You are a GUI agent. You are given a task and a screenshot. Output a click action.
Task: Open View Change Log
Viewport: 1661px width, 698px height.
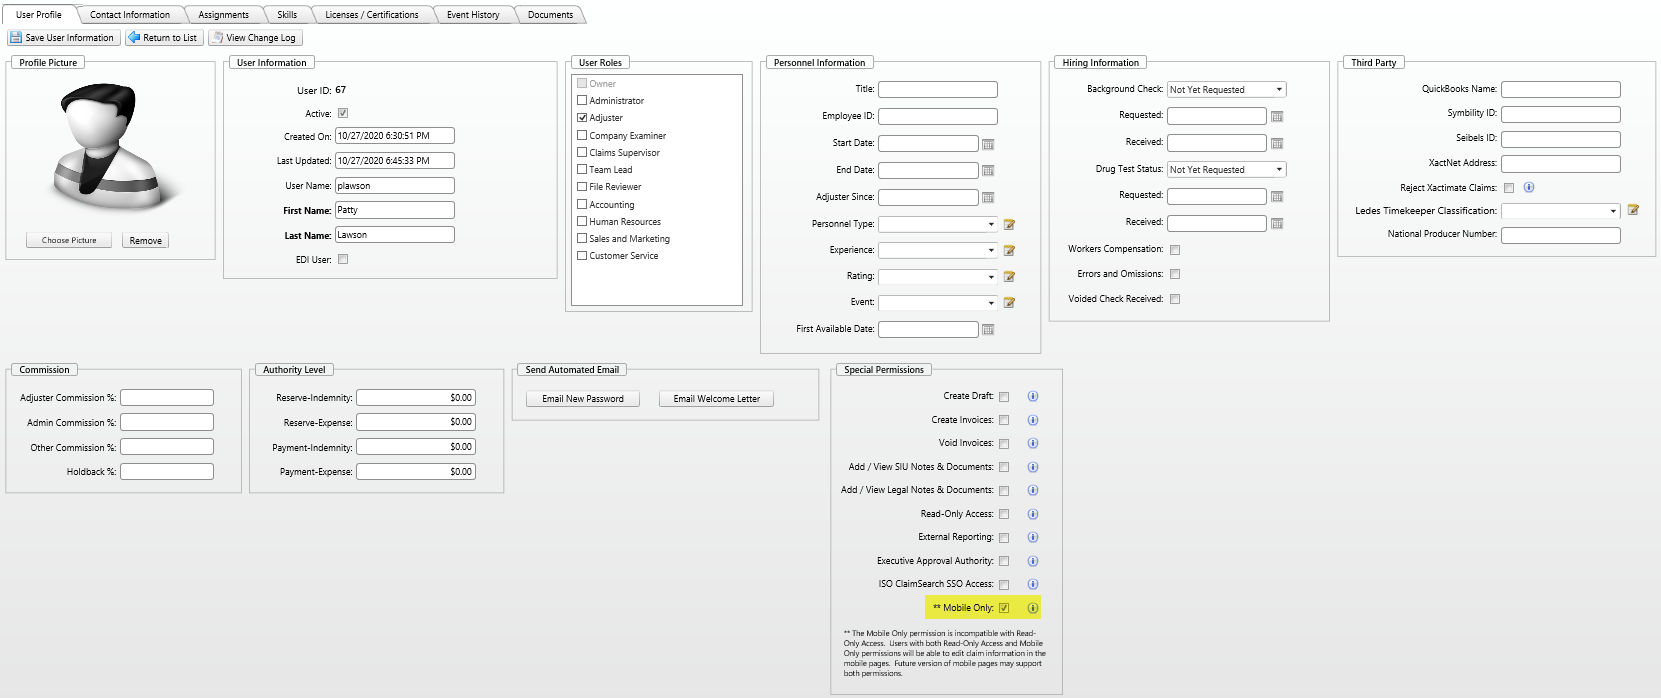tap(254, 38)
